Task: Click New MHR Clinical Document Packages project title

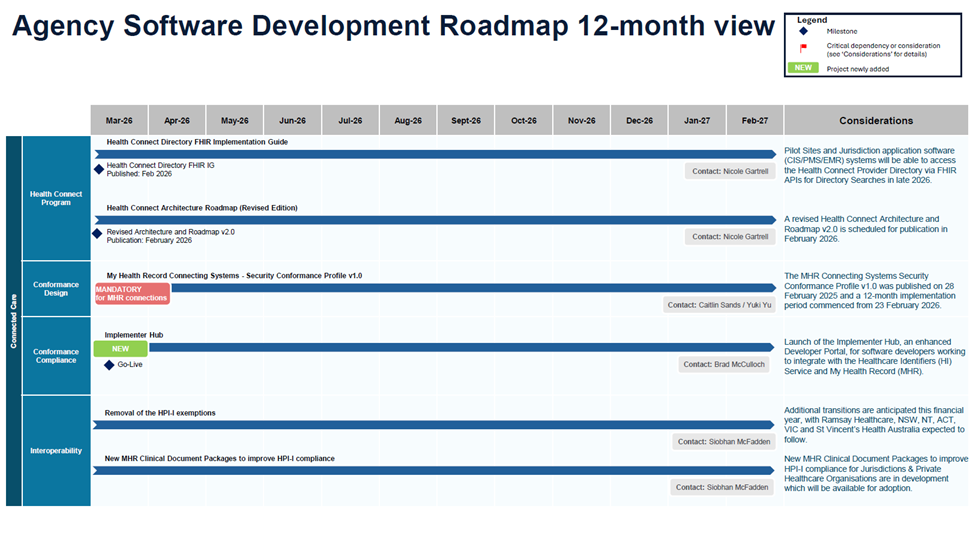Action: [220, 458]
